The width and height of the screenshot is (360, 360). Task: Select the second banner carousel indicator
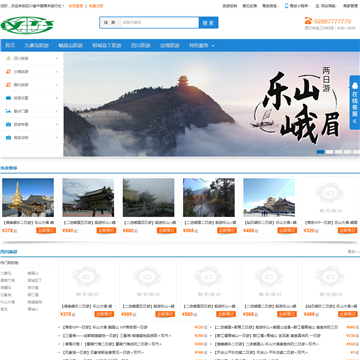(x=330, y=152)
